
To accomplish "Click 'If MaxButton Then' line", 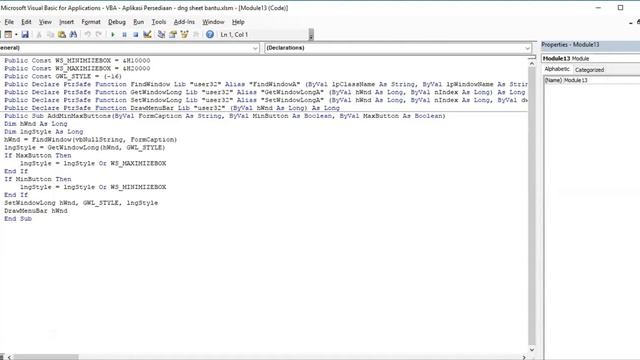I will 38,156.
